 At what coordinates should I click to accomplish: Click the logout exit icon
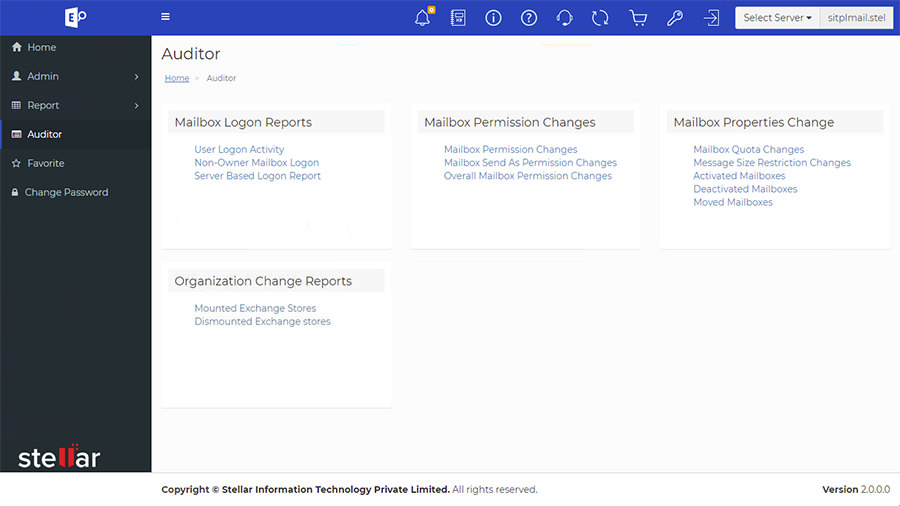point(711,18)
